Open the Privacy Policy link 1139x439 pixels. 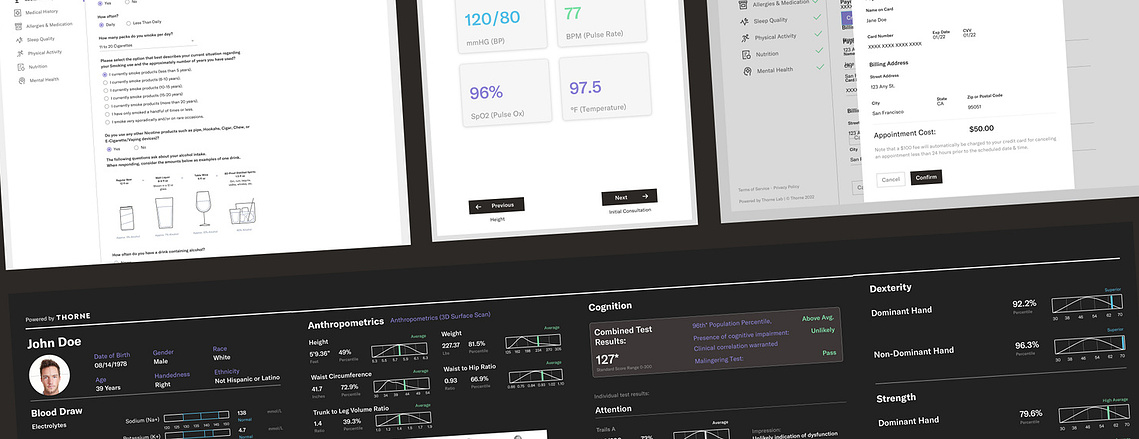point(786,187)
